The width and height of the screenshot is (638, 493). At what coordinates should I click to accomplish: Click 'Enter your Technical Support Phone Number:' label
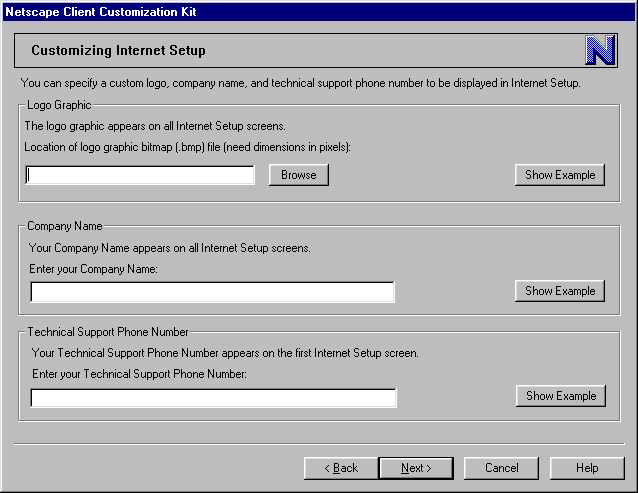(x=138, y=374)
